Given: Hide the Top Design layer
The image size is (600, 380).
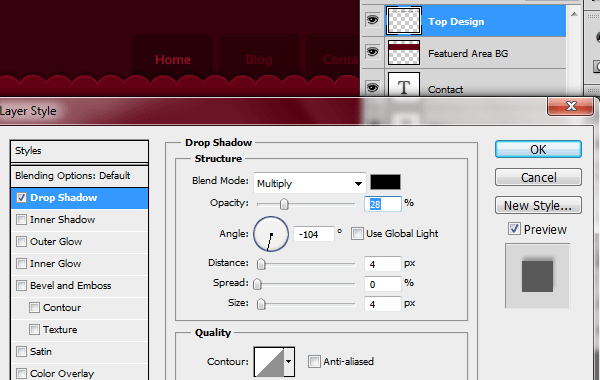Looking at the screenshot, I should tap(372, 20).
